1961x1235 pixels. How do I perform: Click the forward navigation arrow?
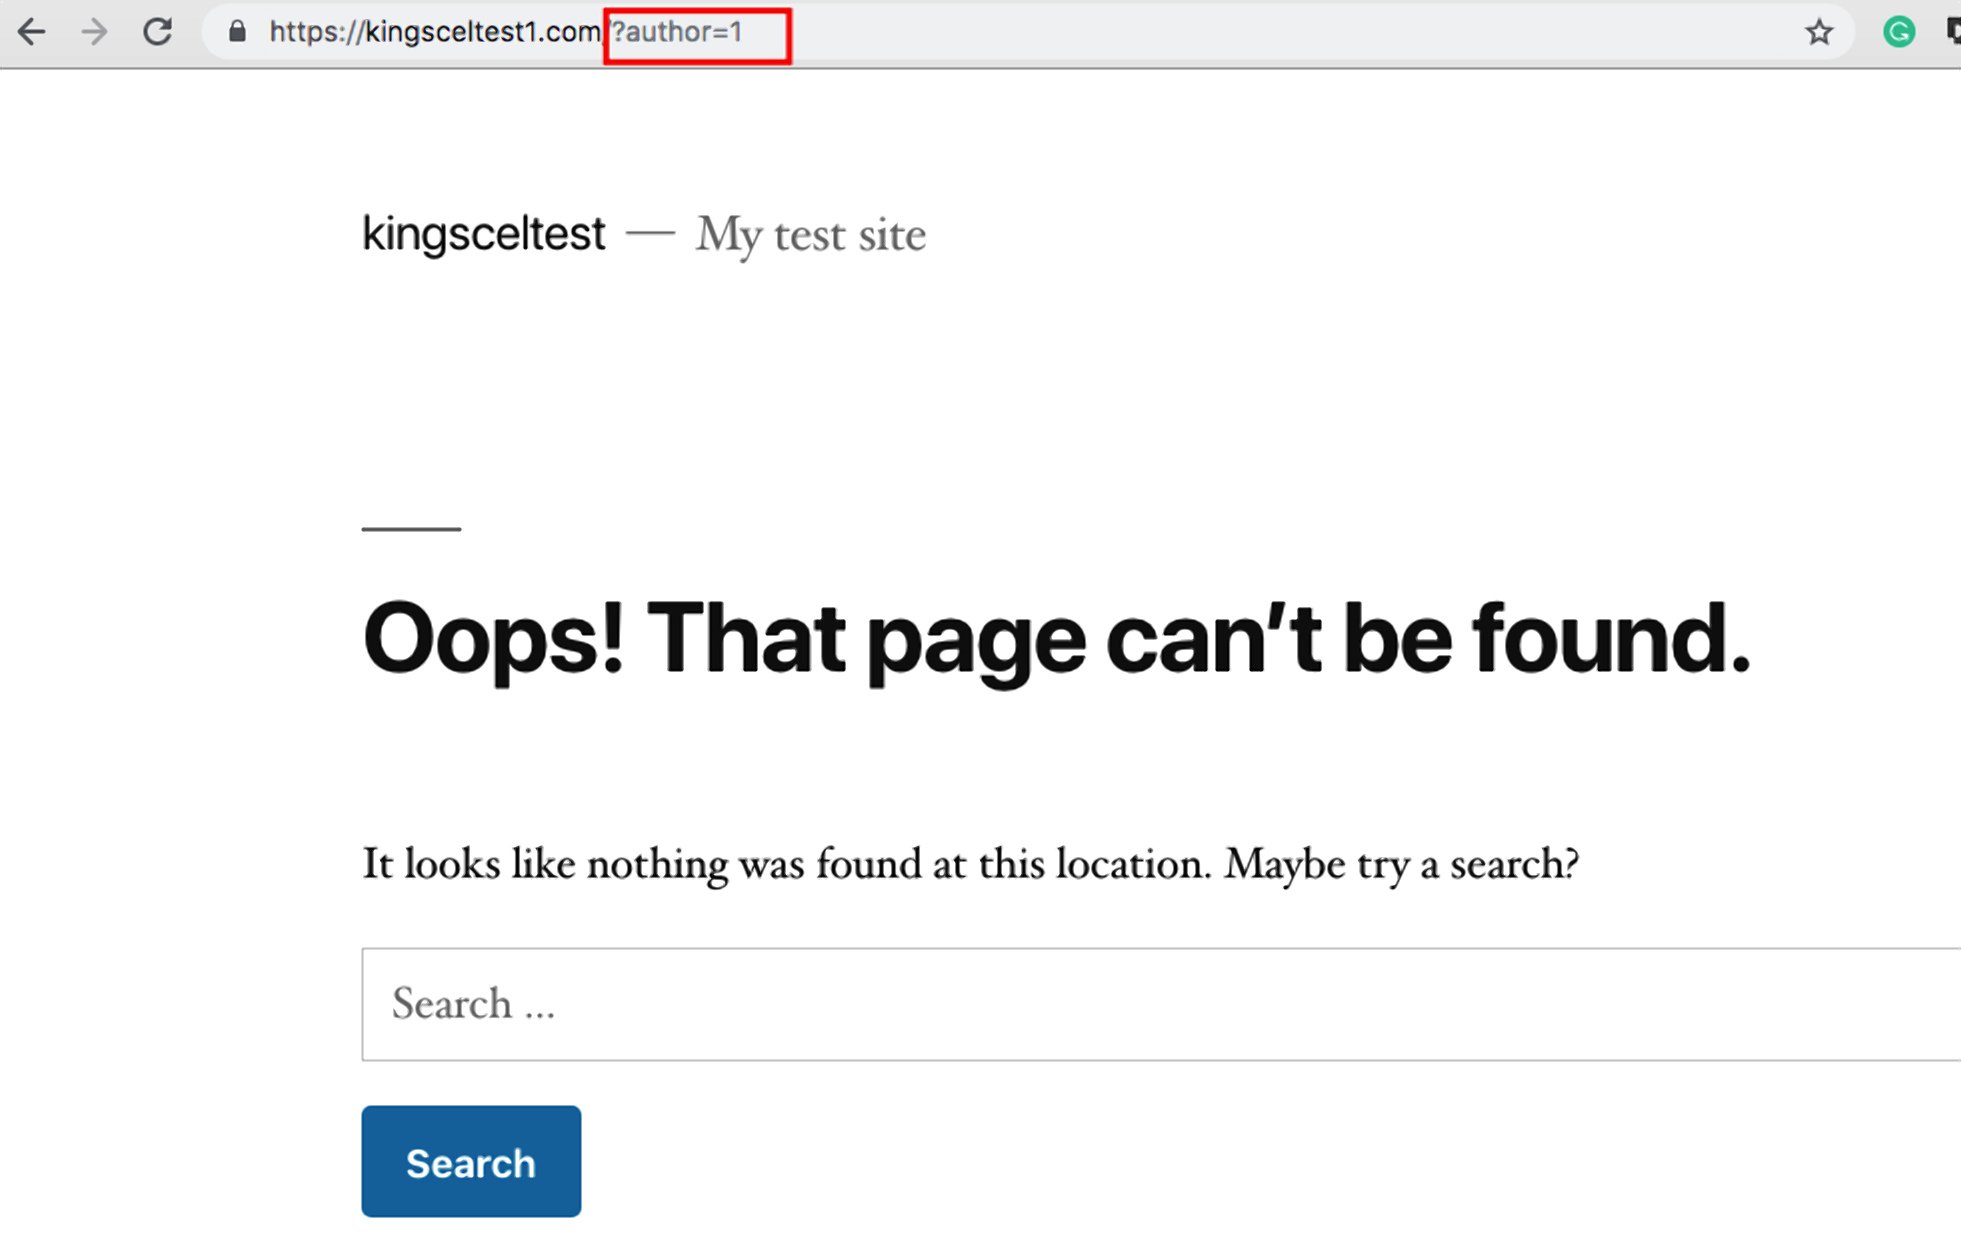[x=94, y=32]
